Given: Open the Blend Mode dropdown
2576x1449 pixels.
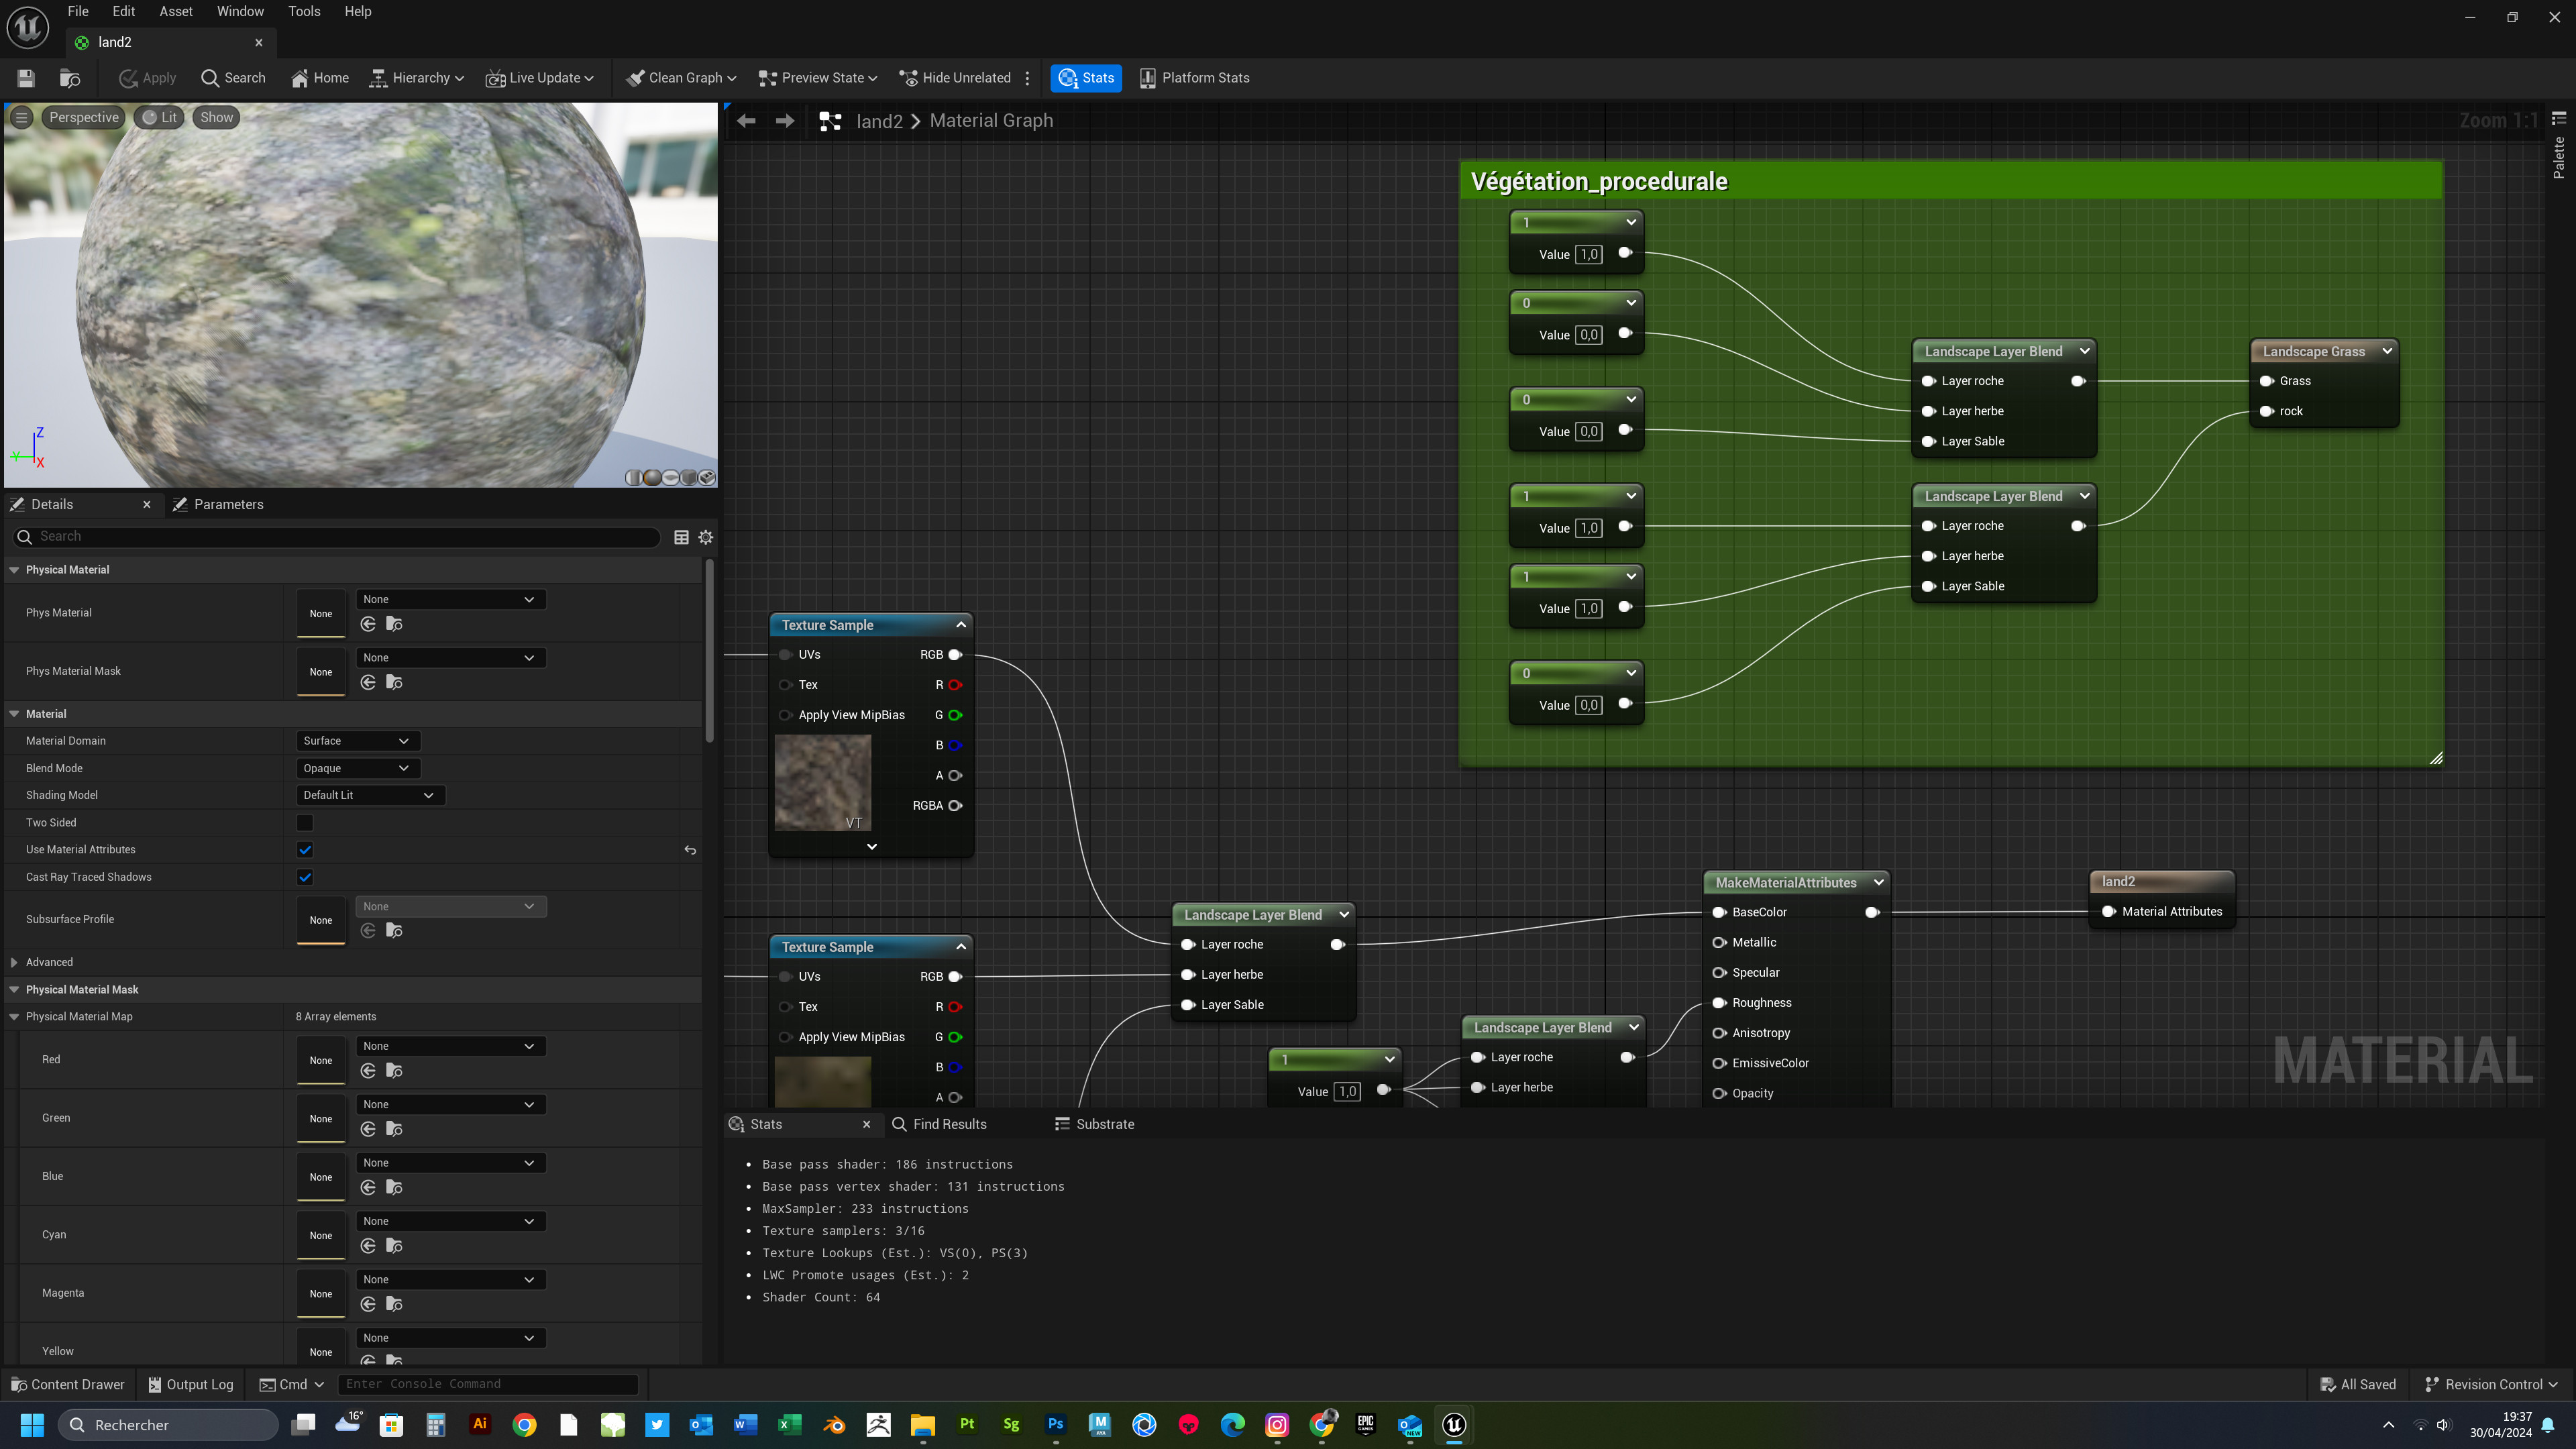Looking at the screenshot, I should (x=357, y=768).
